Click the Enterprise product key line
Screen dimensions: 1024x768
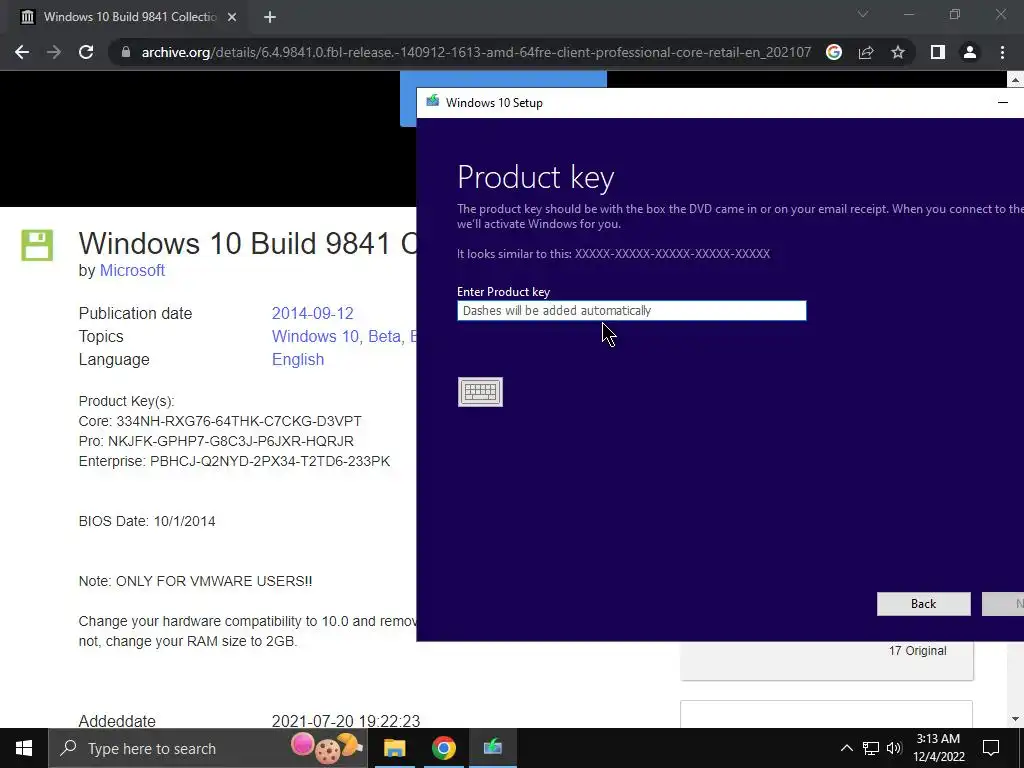[x=234, y=461]
